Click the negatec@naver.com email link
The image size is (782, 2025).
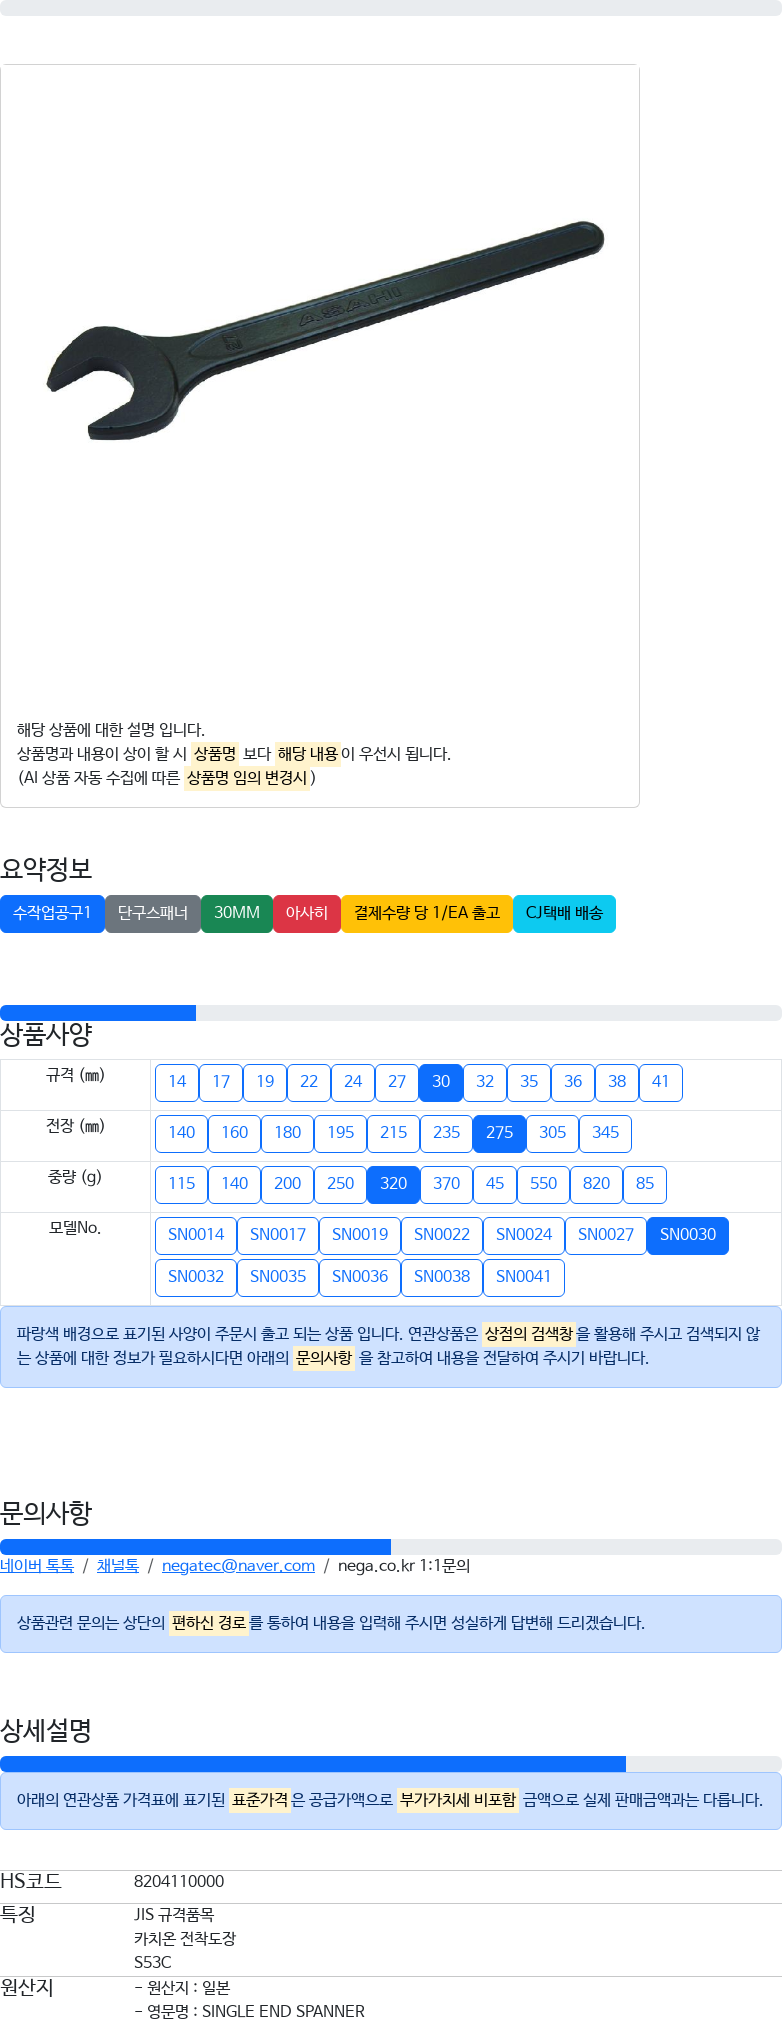click(x=238, y=1566)
